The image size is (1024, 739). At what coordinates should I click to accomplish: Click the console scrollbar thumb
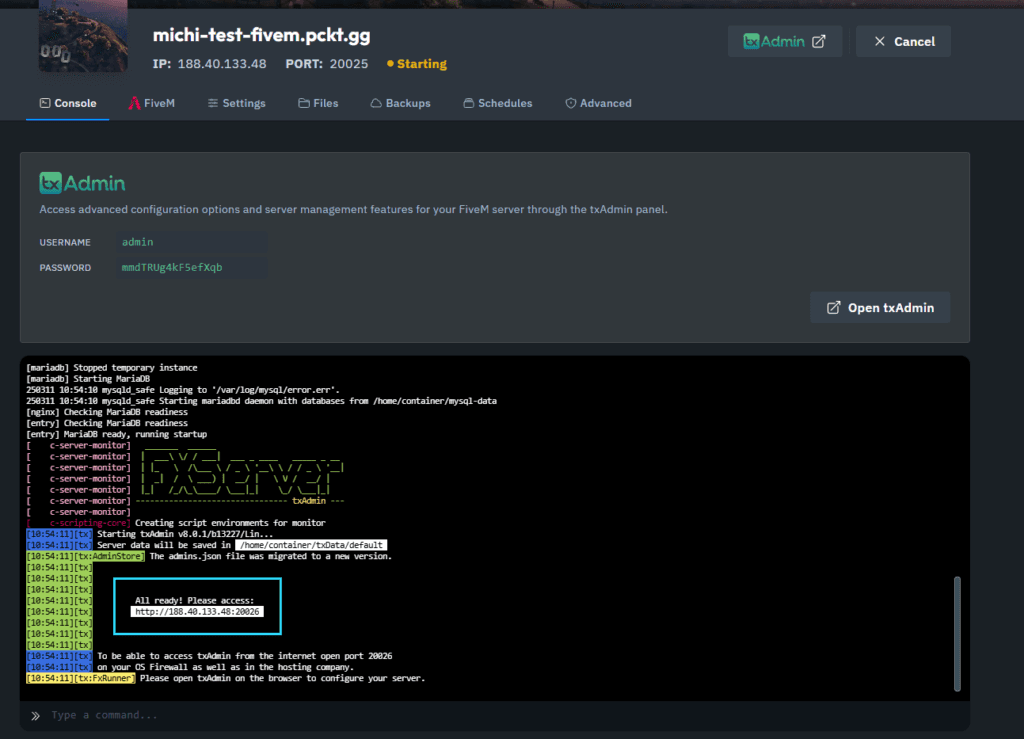pyautogui.click(x=957, y=633)
